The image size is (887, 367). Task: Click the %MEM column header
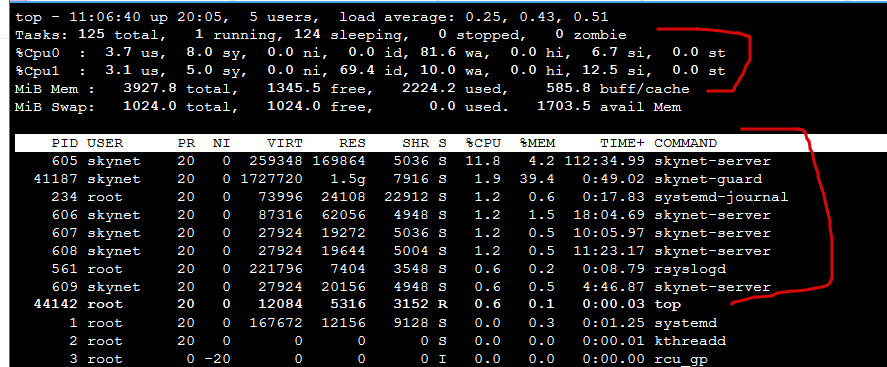[x=537, y=143]
